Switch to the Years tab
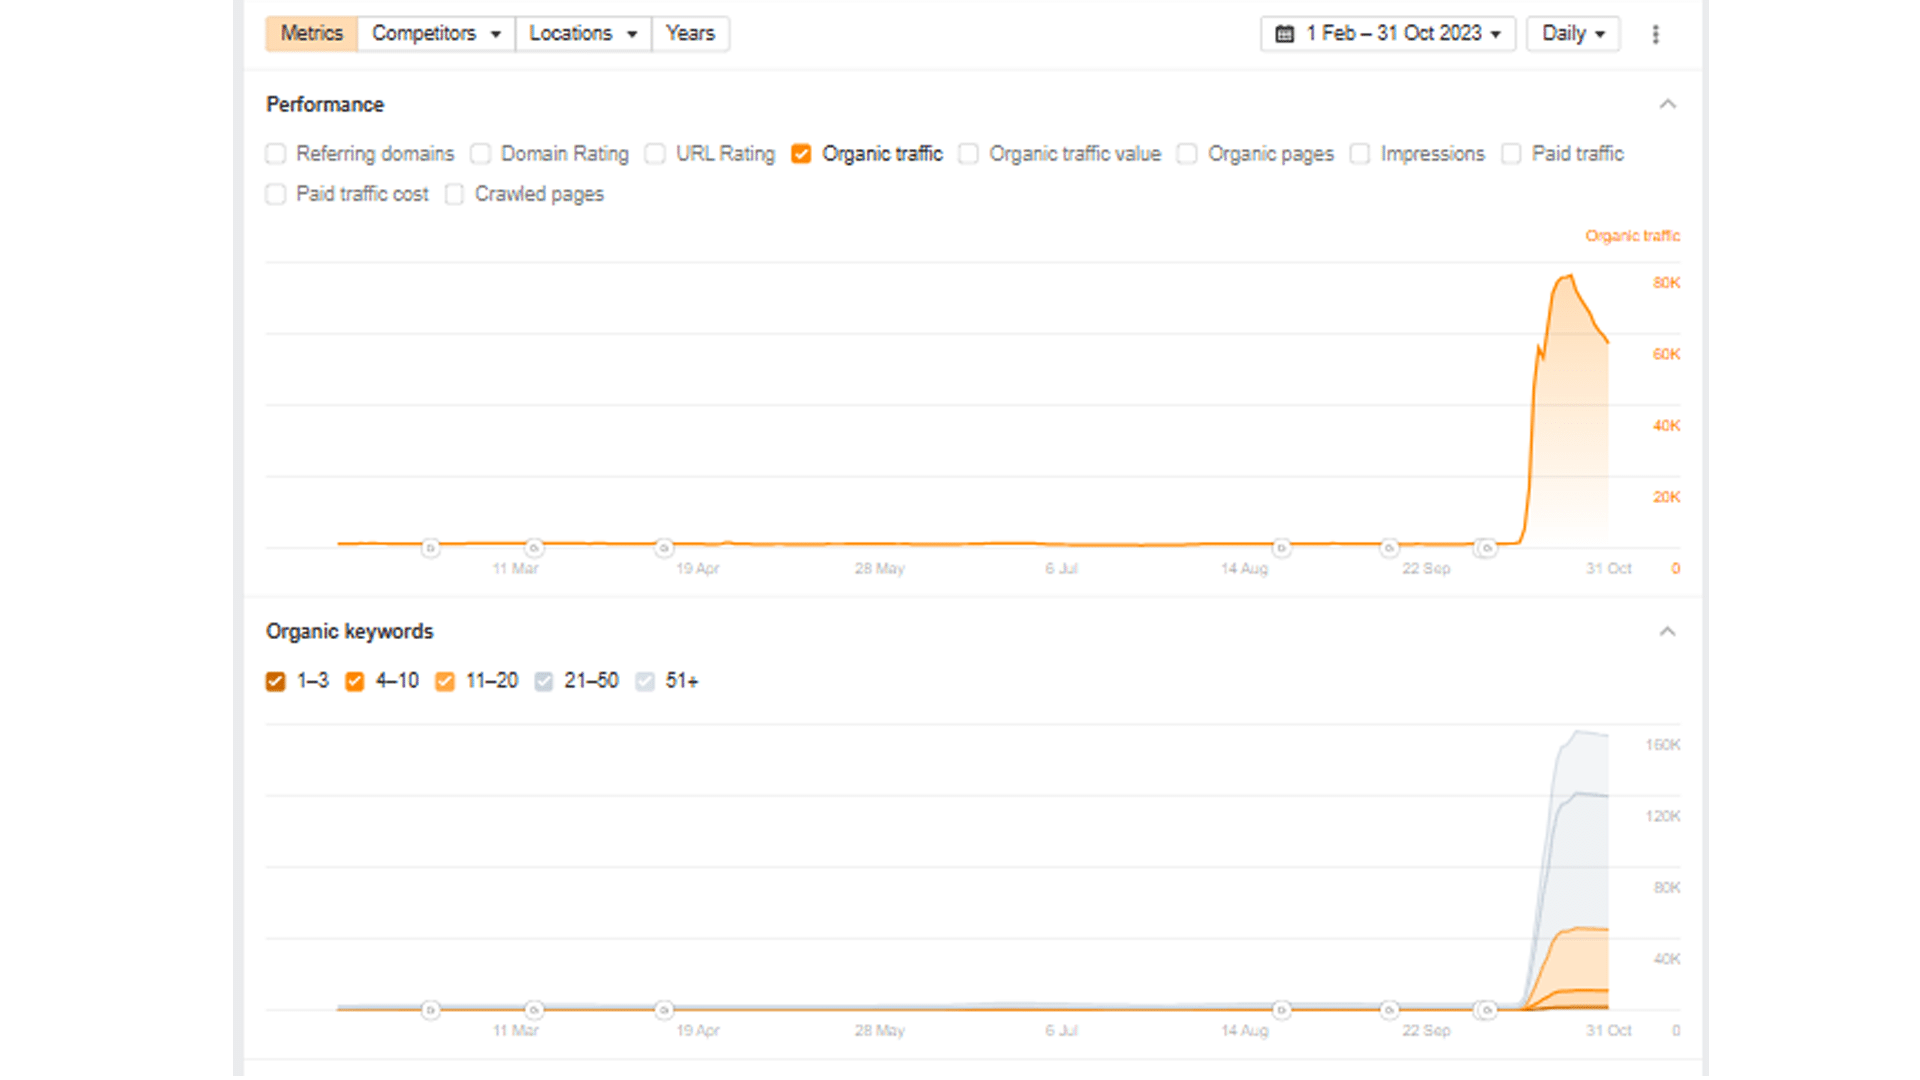The image size is (1920, 1080). 690,34
